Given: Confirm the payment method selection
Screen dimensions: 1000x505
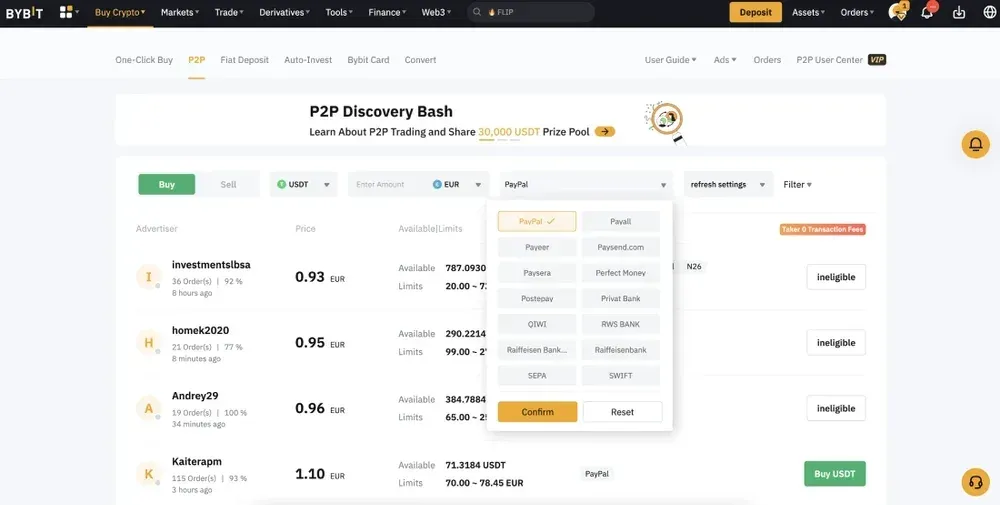Looking at the screenshot, I should tap(538, 412).
